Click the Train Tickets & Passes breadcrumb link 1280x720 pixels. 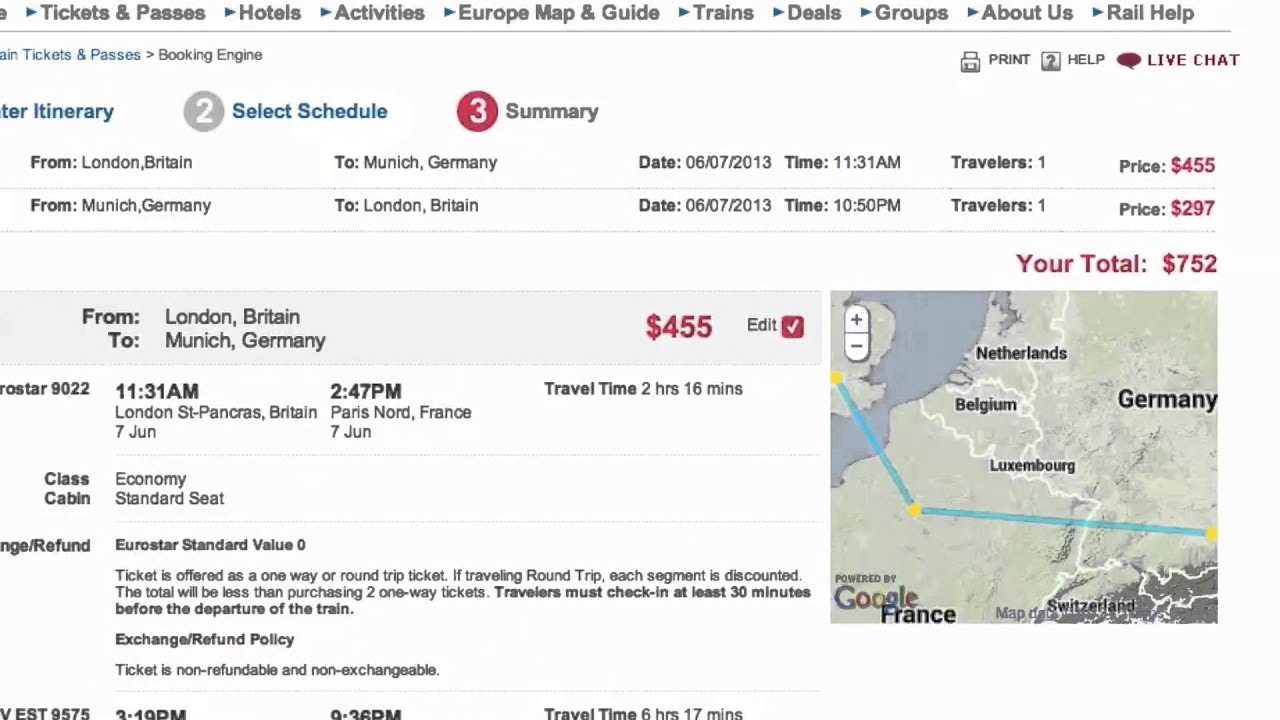70,55
